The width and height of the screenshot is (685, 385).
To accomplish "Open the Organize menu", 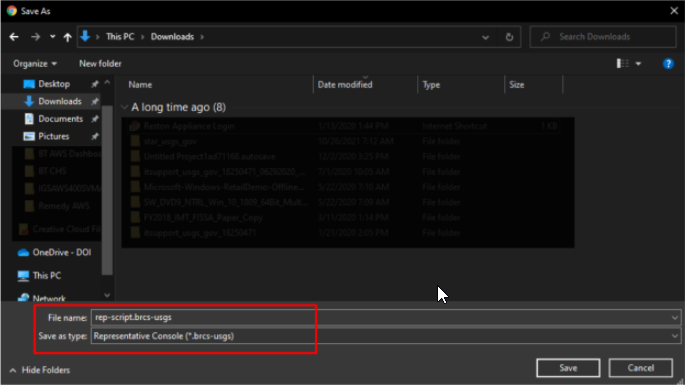I will [x=35, y=64].
